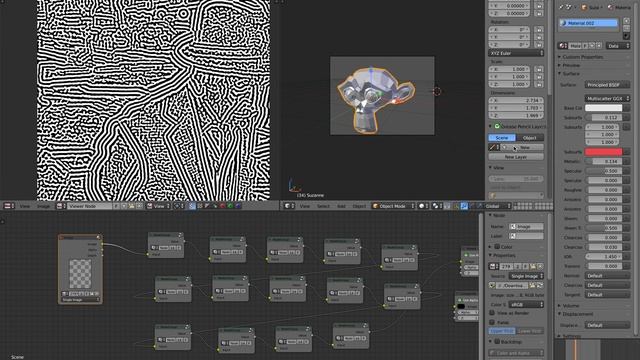Open the XYZ Euler rotation mode dropdown
Screen dimensions: 640x360
(x=516, y=53)
